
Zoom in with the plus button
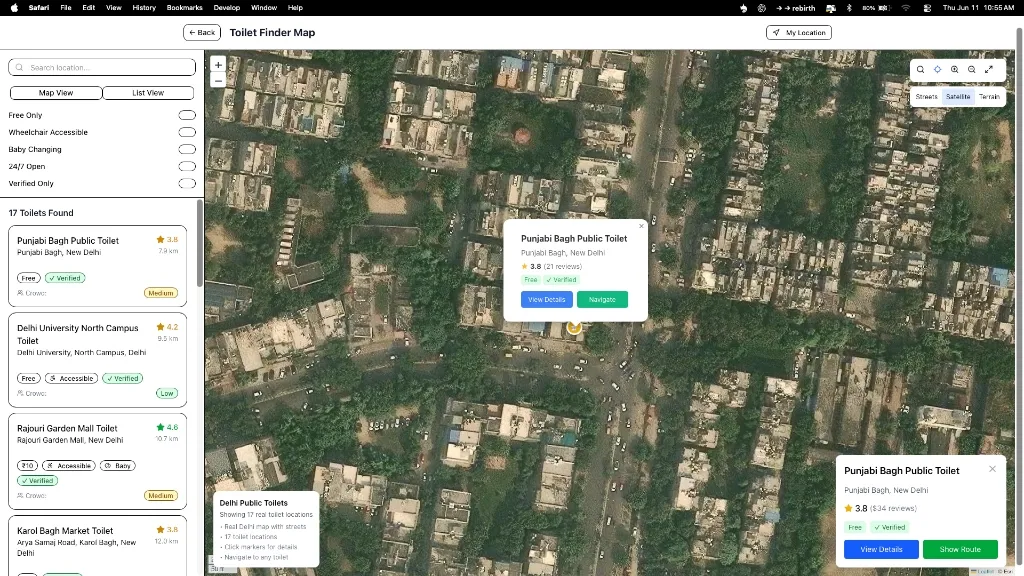[x=218, y=65]
